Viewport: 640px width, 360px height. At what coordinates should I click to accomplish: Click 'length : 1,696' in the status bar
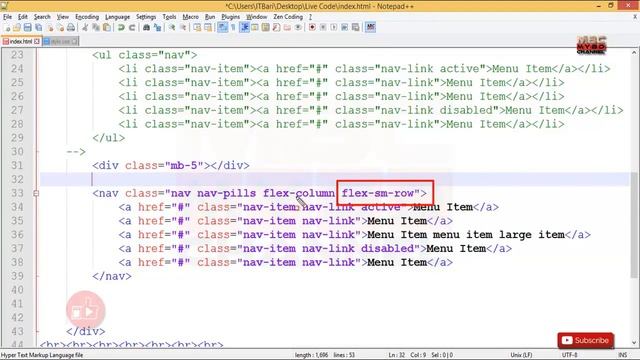pyautogui.click(x=311, y=355)
